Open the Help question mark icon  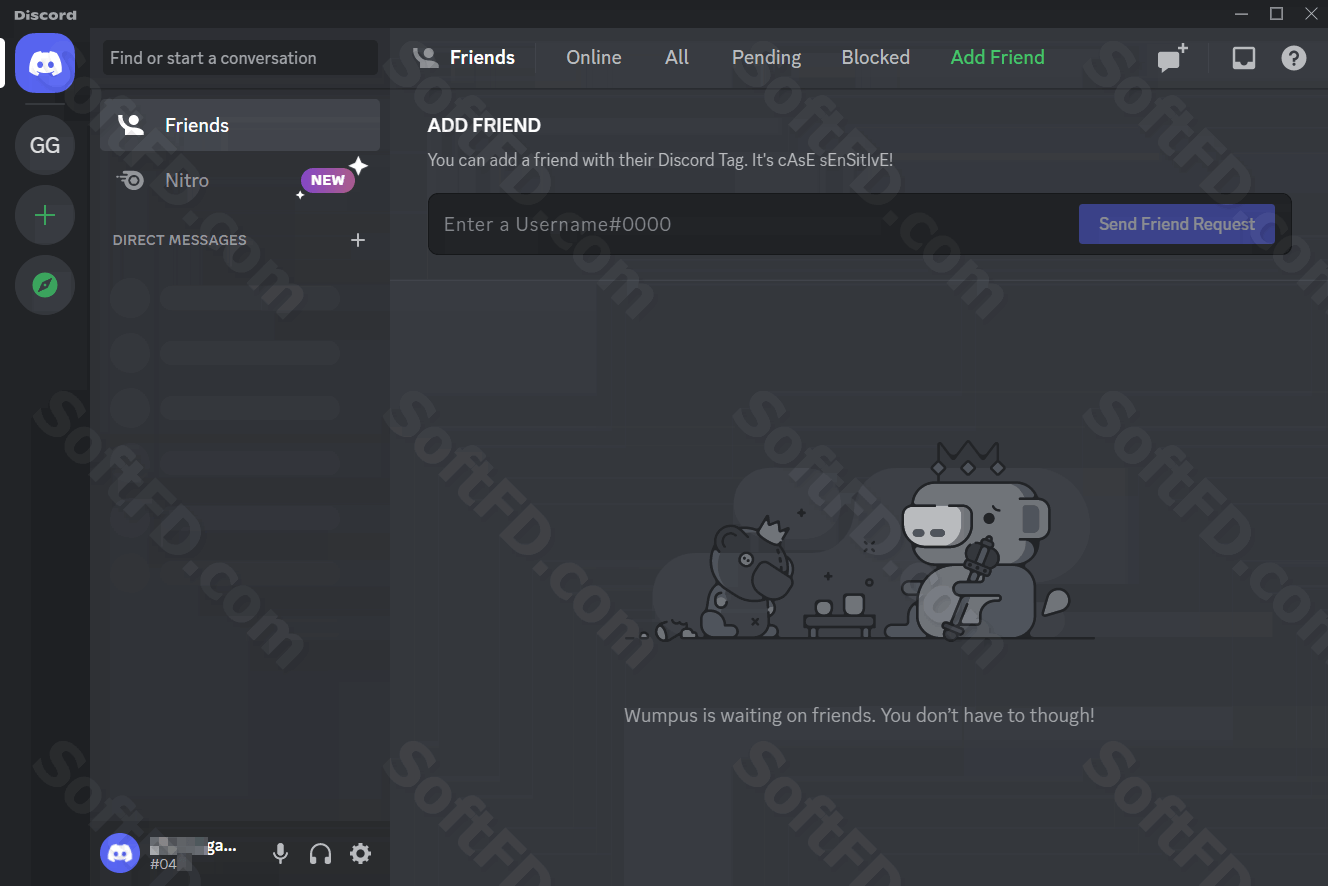[x=1294, y=58]
